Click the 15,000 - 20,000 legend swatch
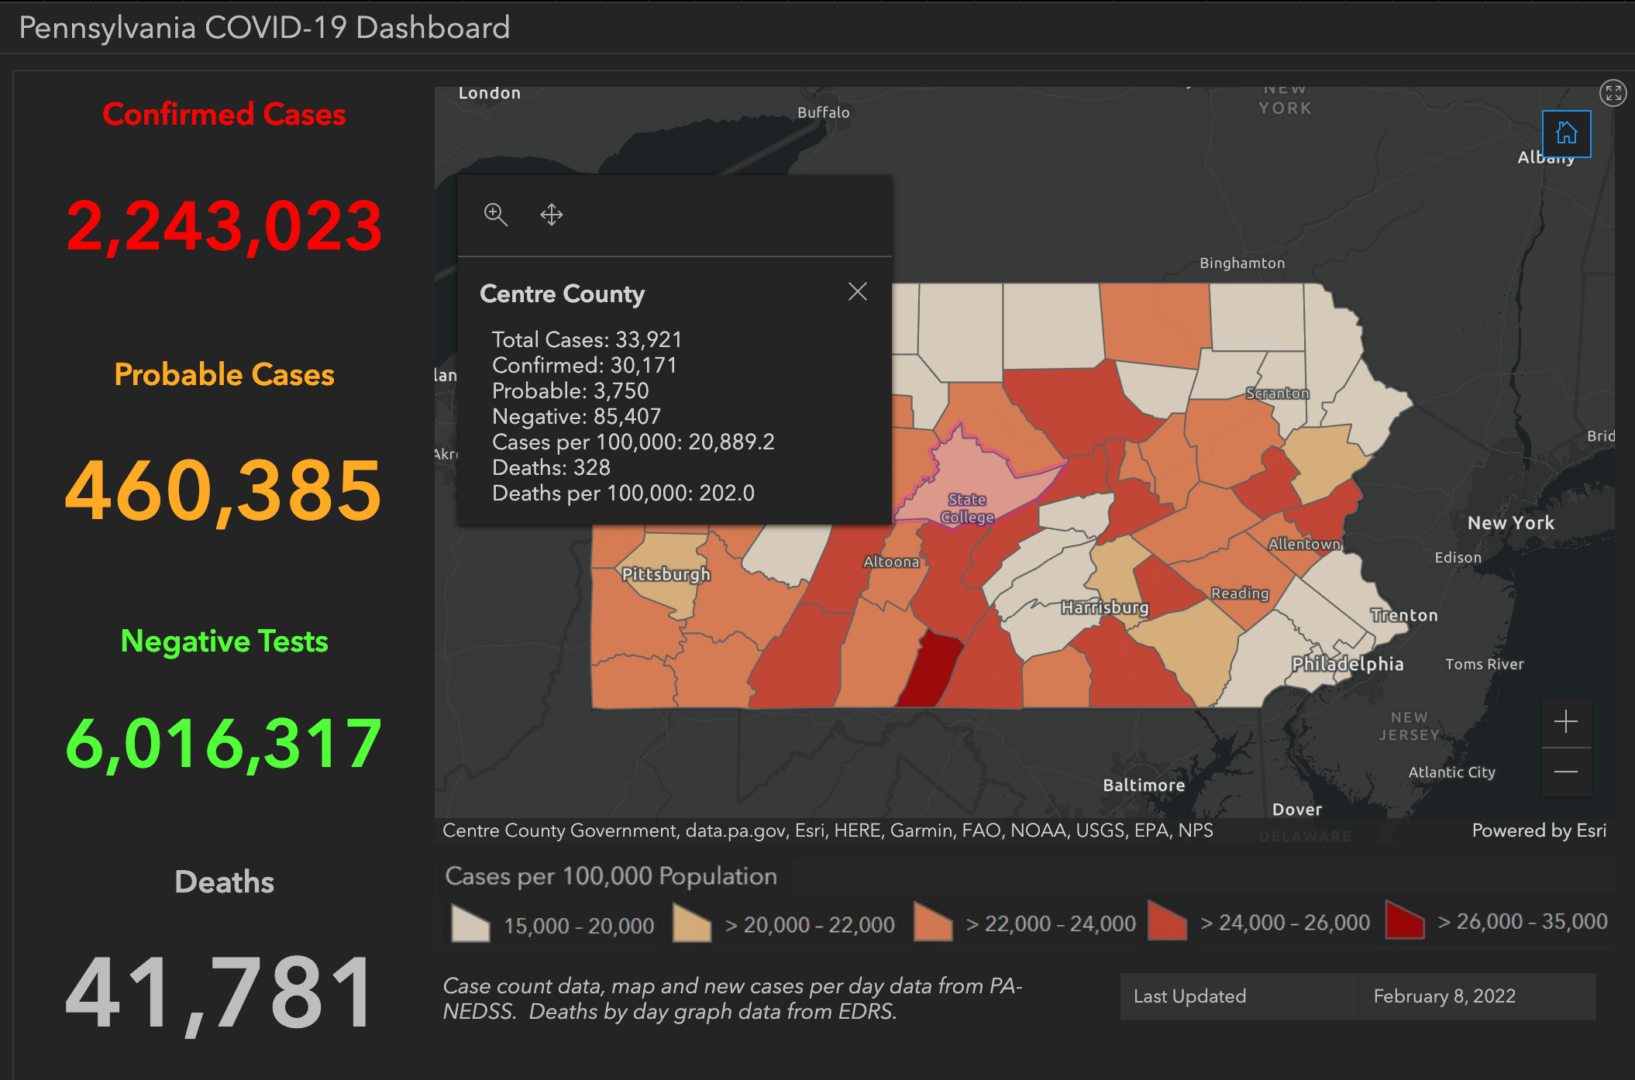This screenshot has height=1080, width=1635. (470, 924)
